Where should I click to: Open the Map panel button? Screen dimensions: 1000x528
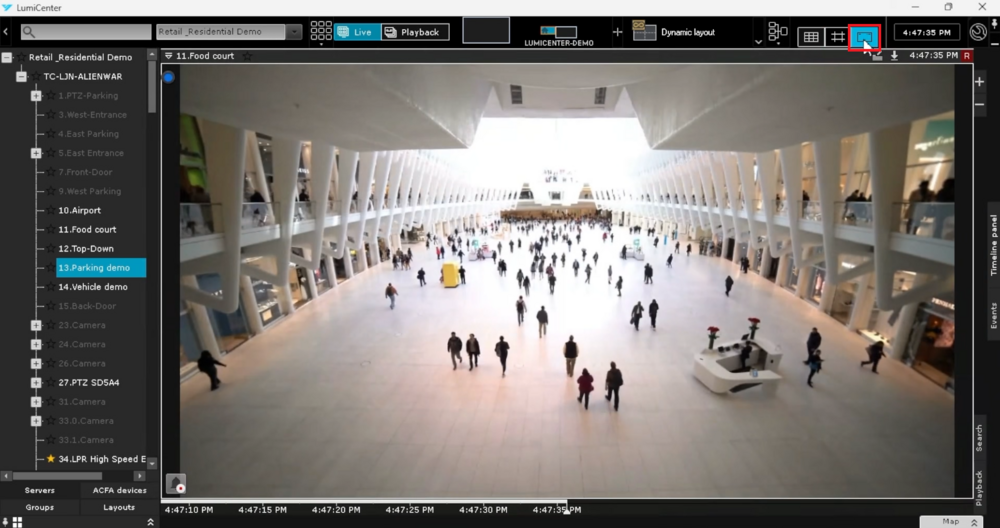(x=950, y=521)
